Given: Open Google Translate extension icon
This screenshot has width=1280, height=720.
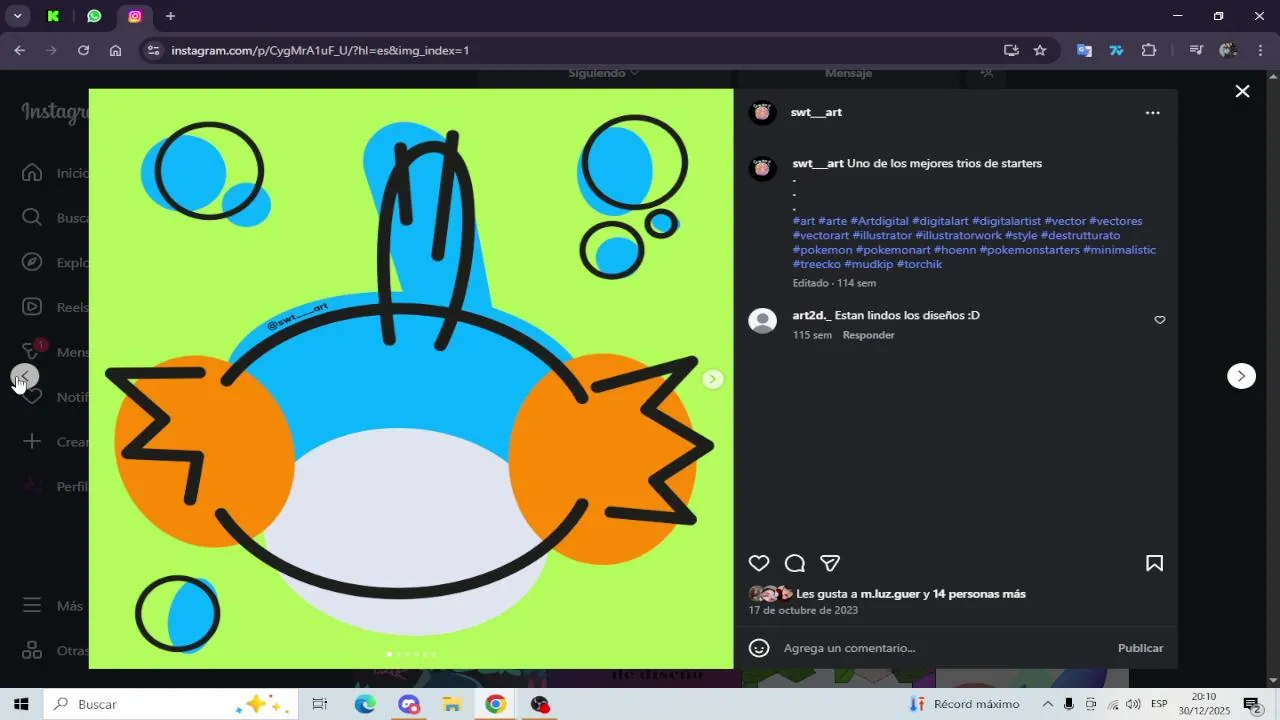Looking at the screenshot, I should point(1084,50).
